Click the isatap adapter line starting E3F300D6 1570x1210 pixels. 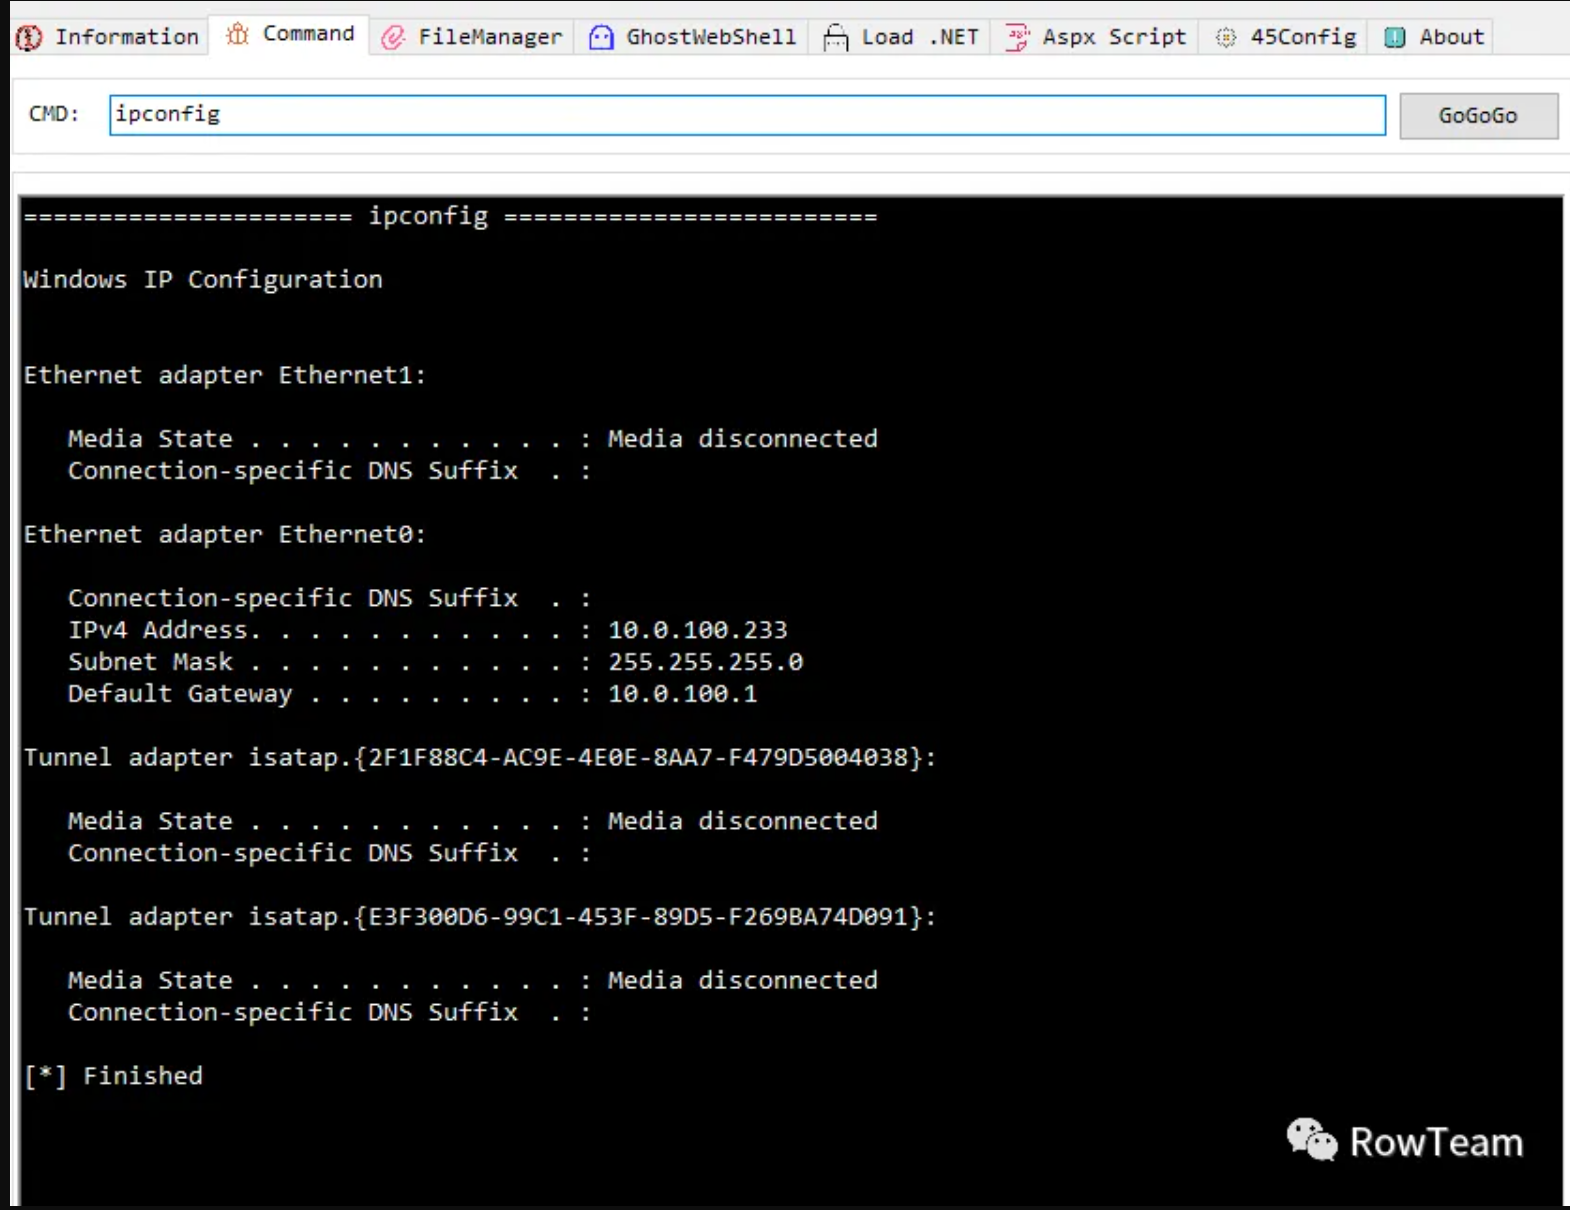pos(480,916)
